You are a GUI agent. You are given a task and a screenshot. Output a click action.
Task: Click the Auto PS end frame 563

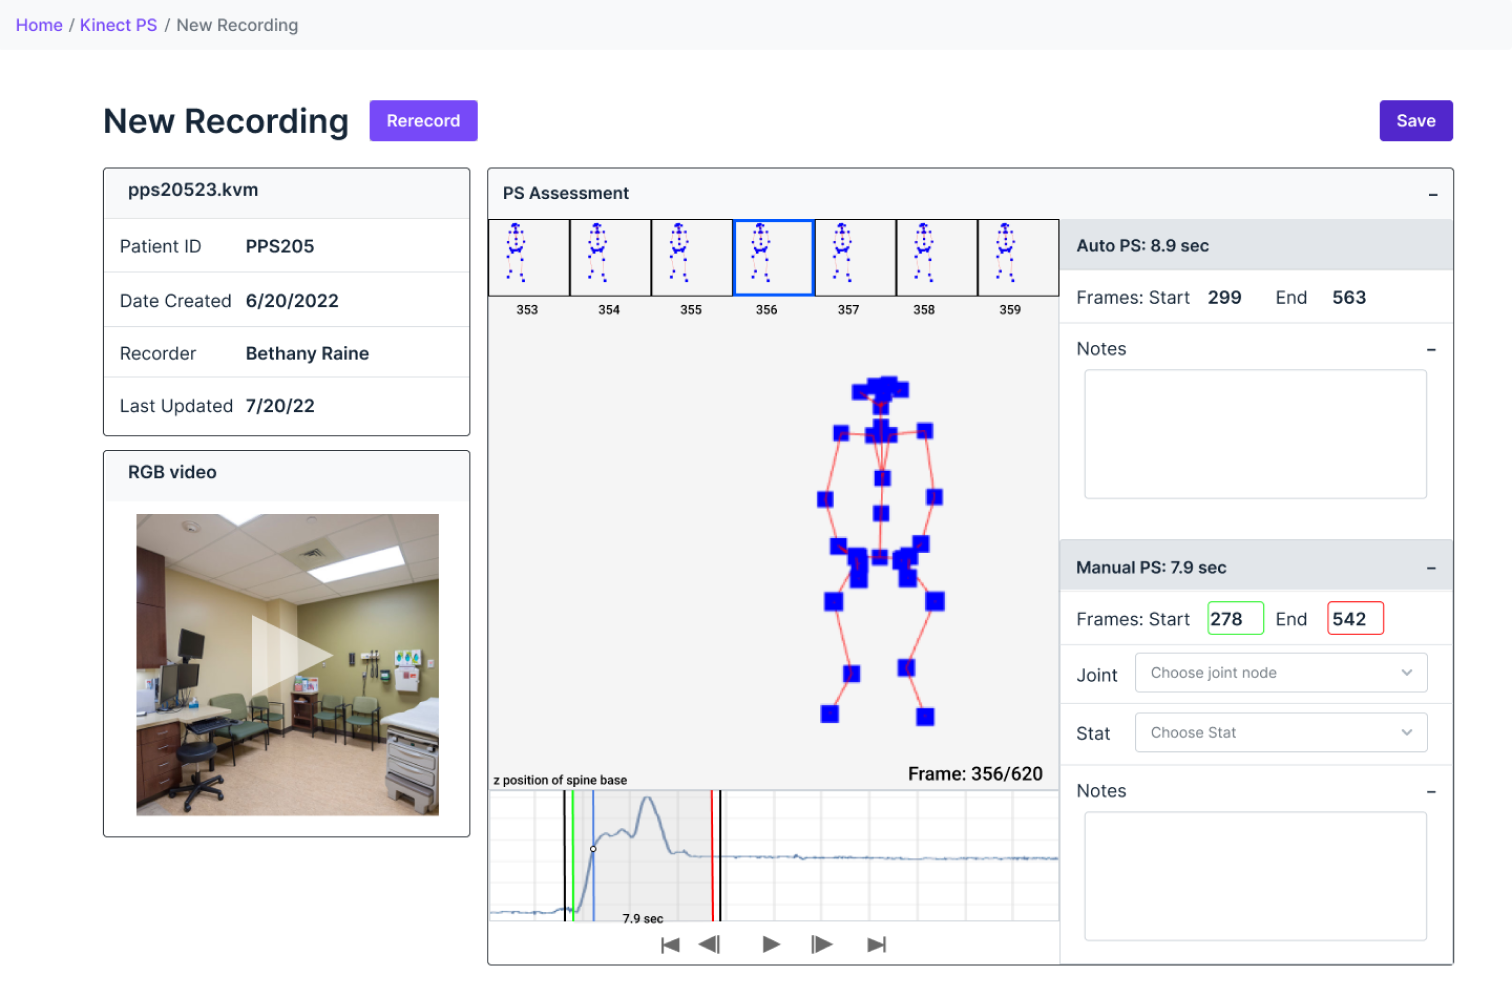click(1349, 298)
